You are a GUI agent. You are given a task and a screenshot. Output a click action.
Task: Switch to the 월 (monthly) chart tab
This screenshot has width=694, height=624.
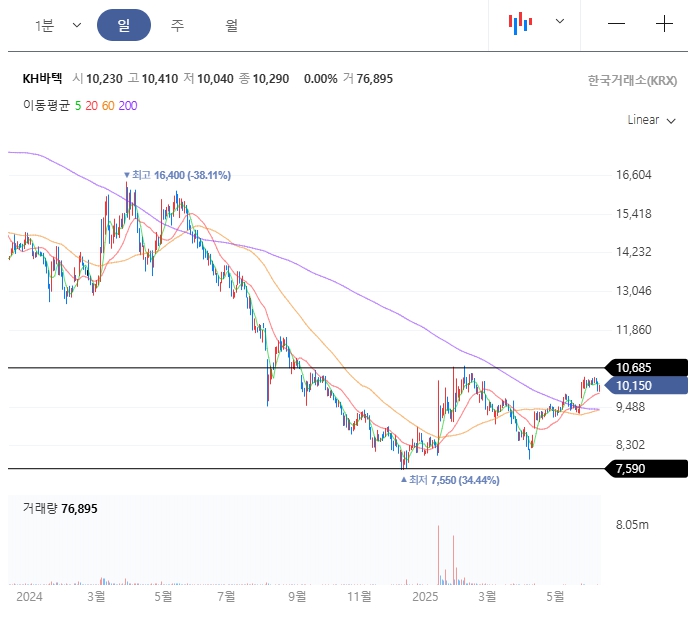pos(231,25)
